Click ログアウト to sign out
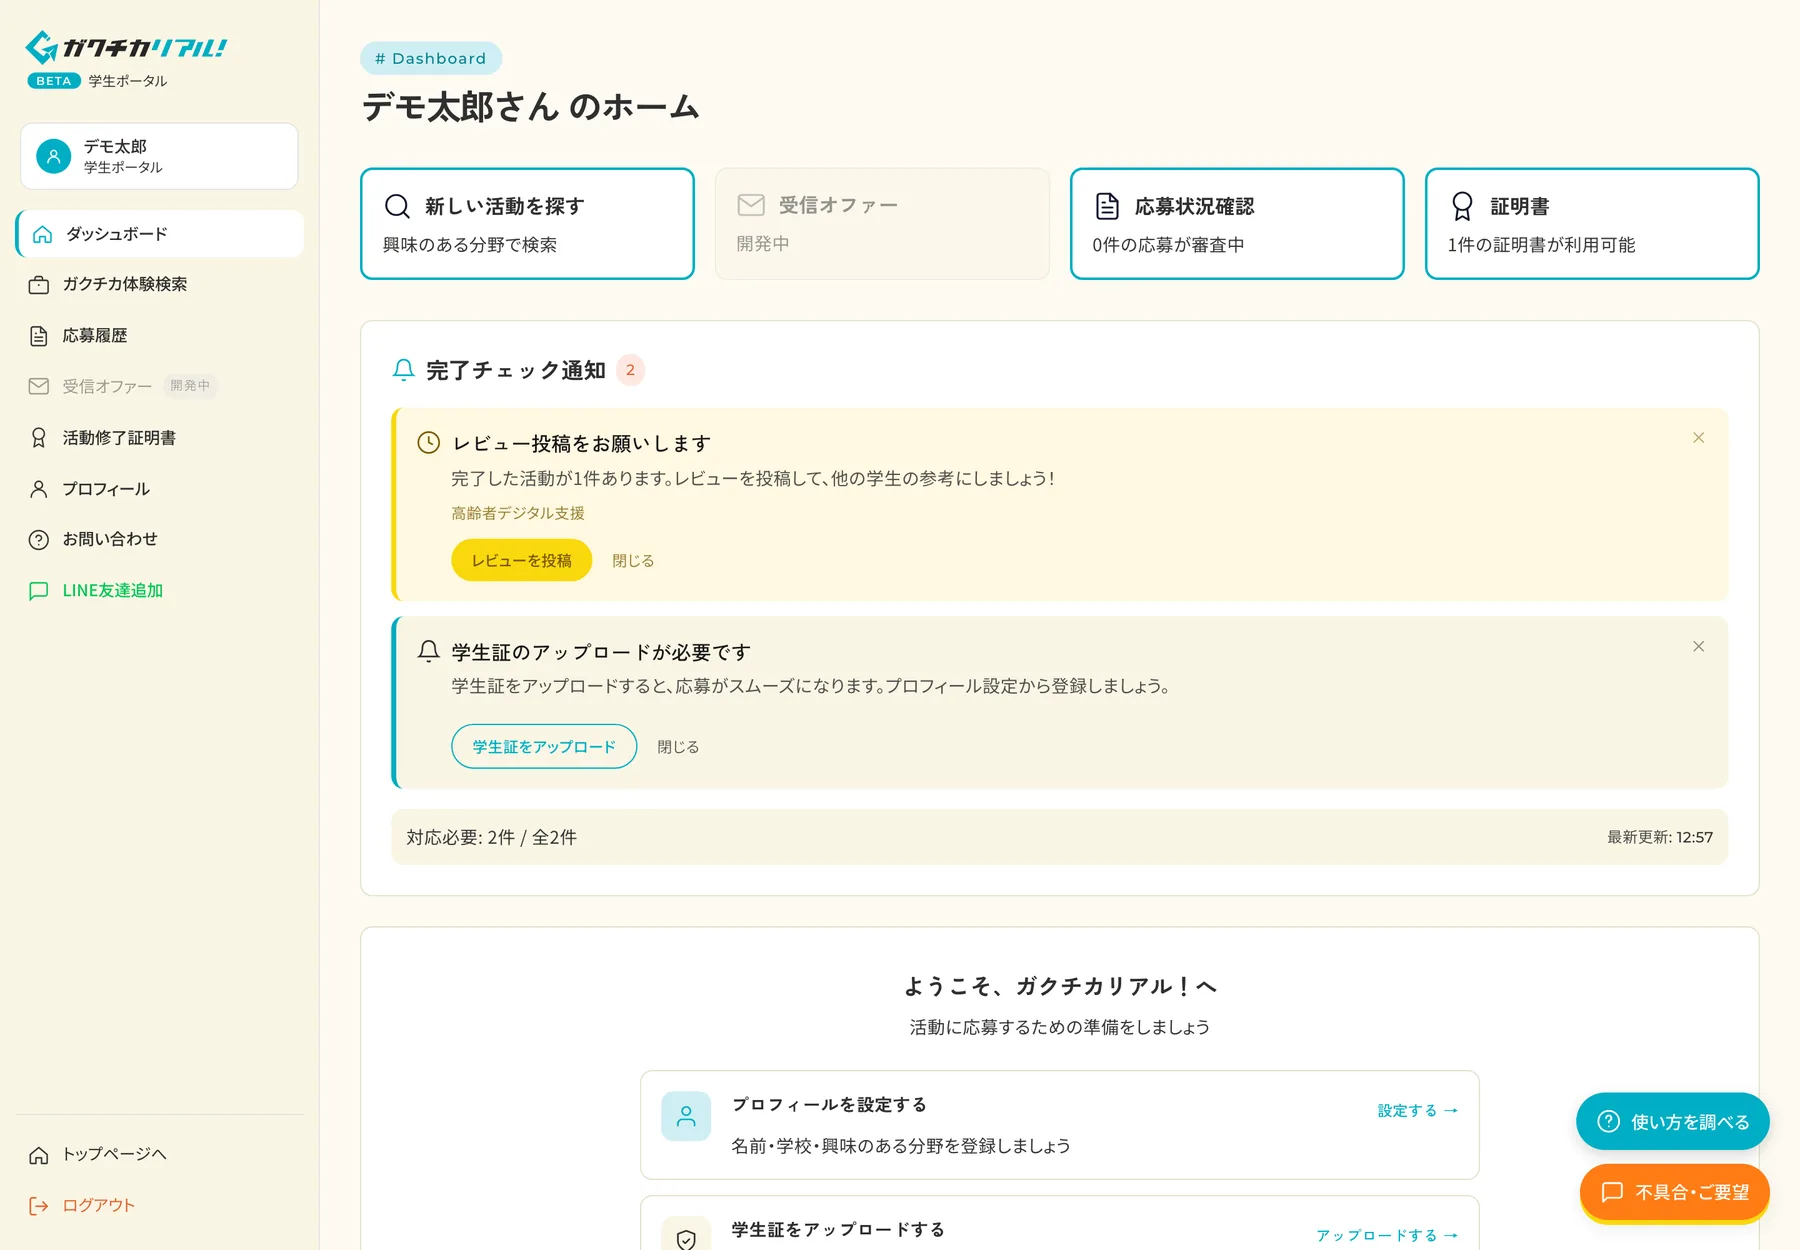 click(160, 1206)
